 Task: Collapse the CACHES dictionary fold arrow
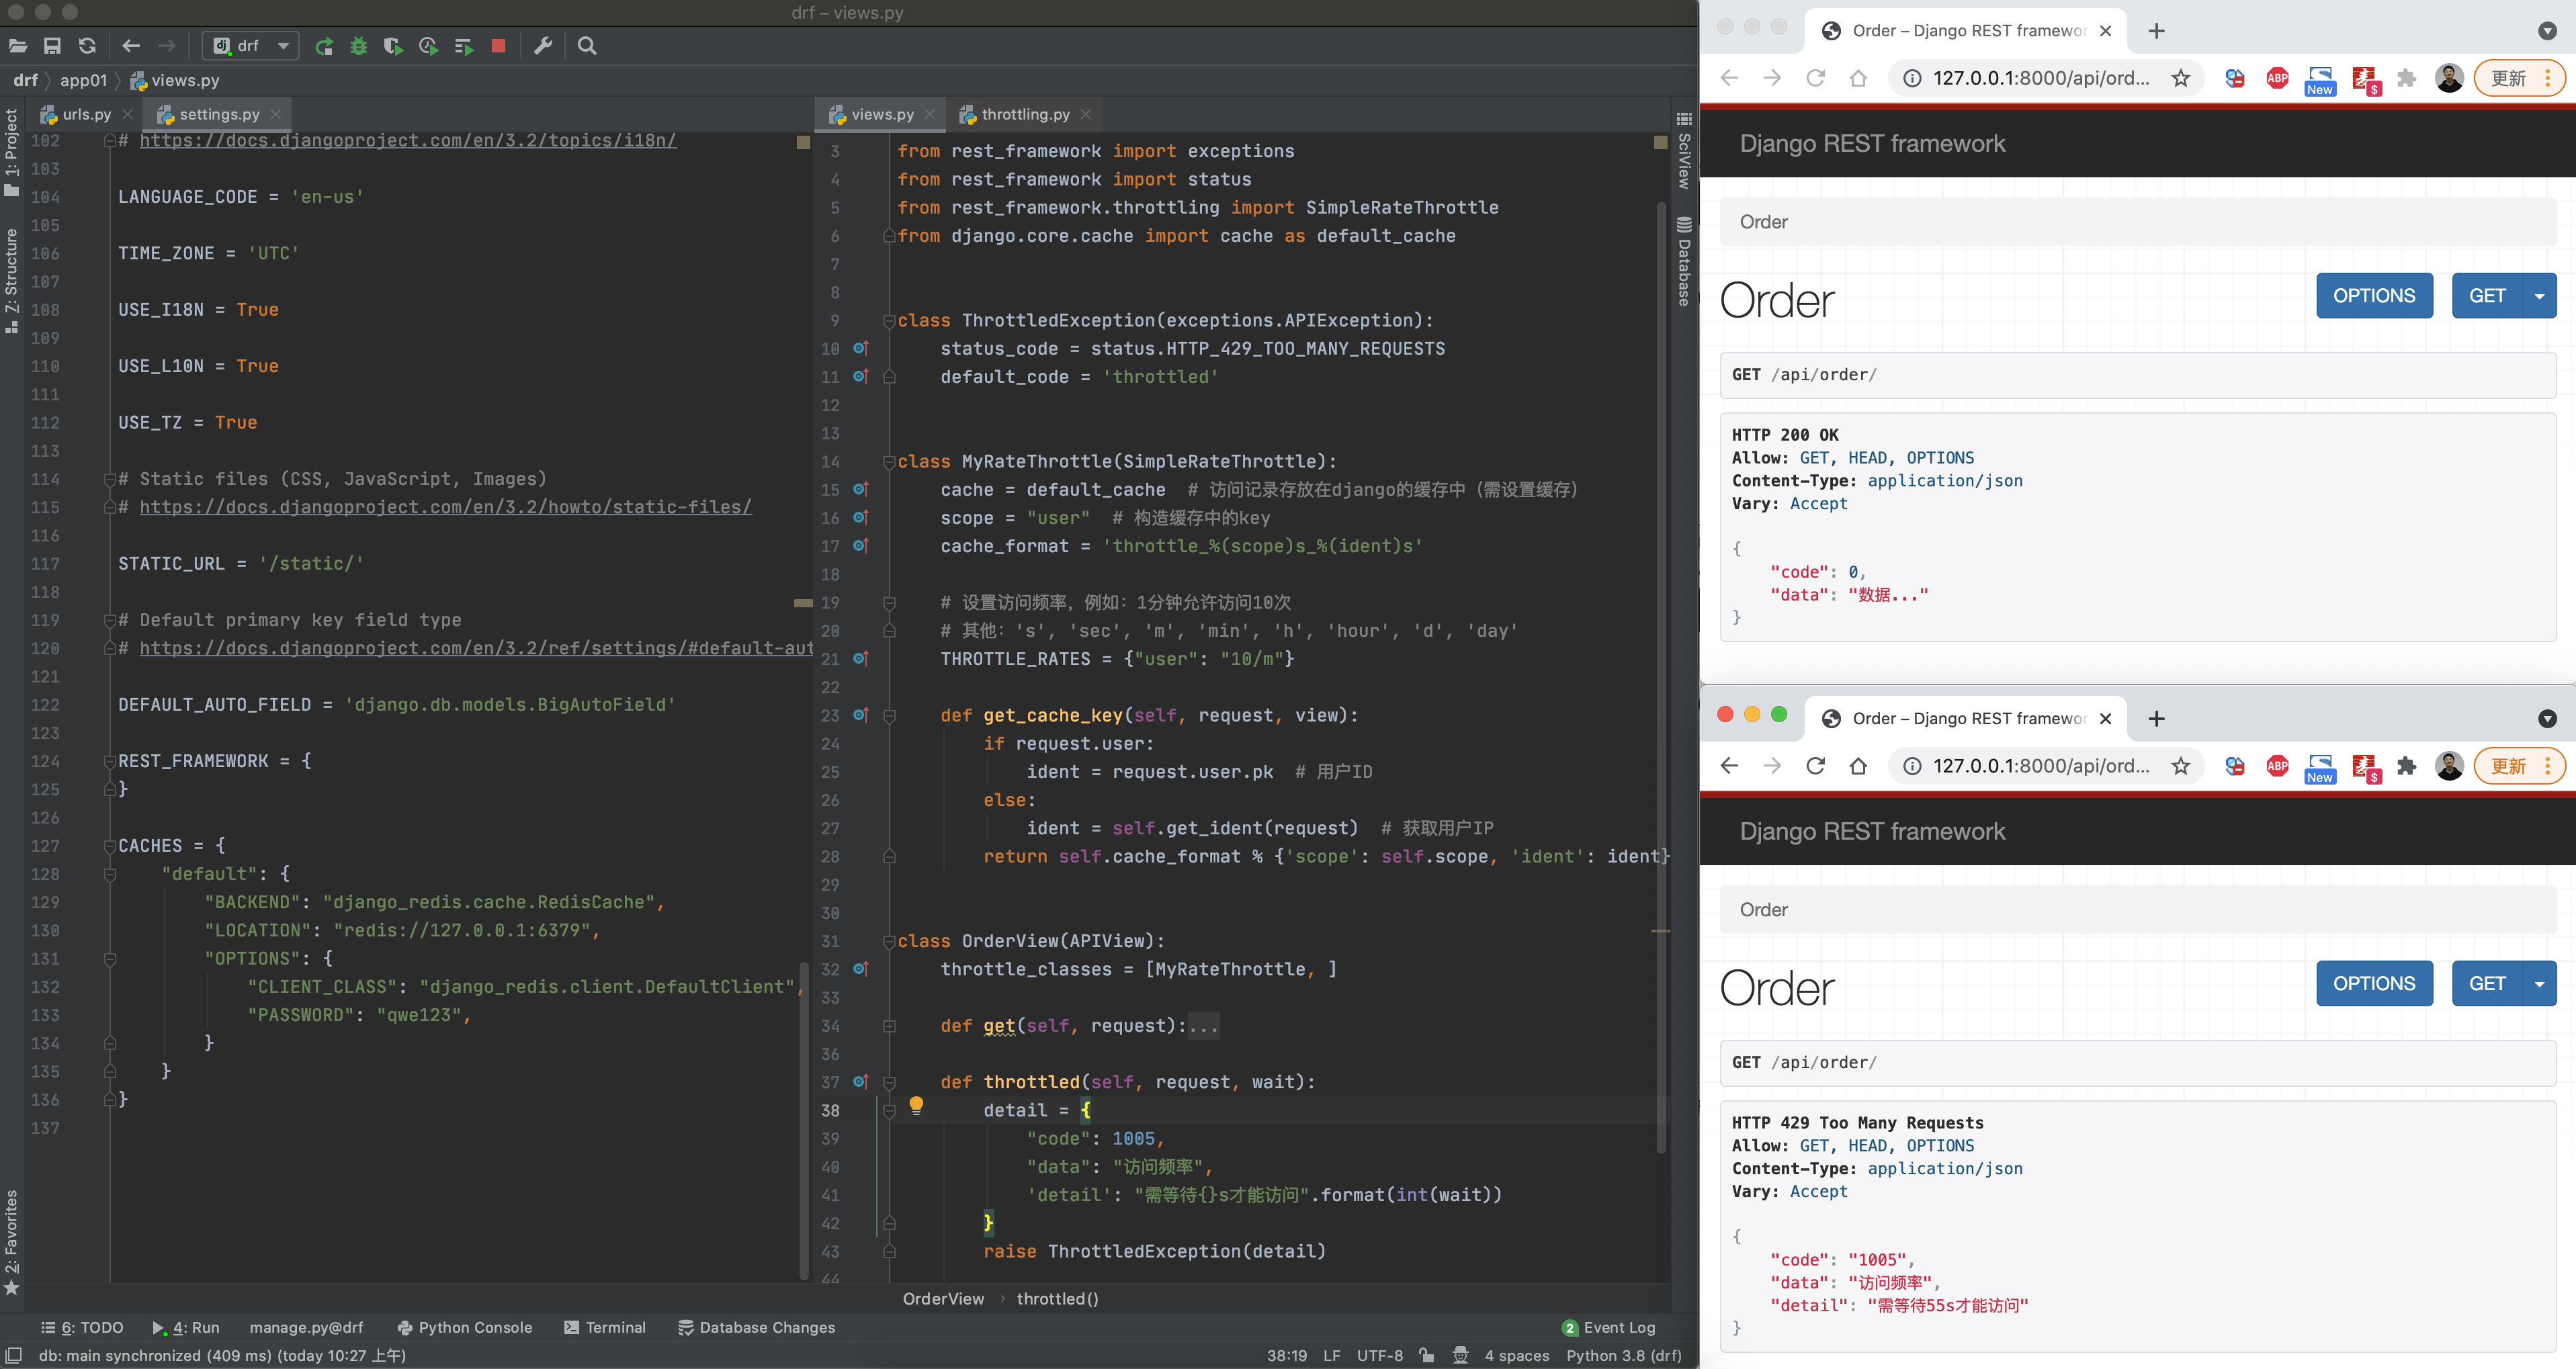pyautogui.click(x=109, y=845)
